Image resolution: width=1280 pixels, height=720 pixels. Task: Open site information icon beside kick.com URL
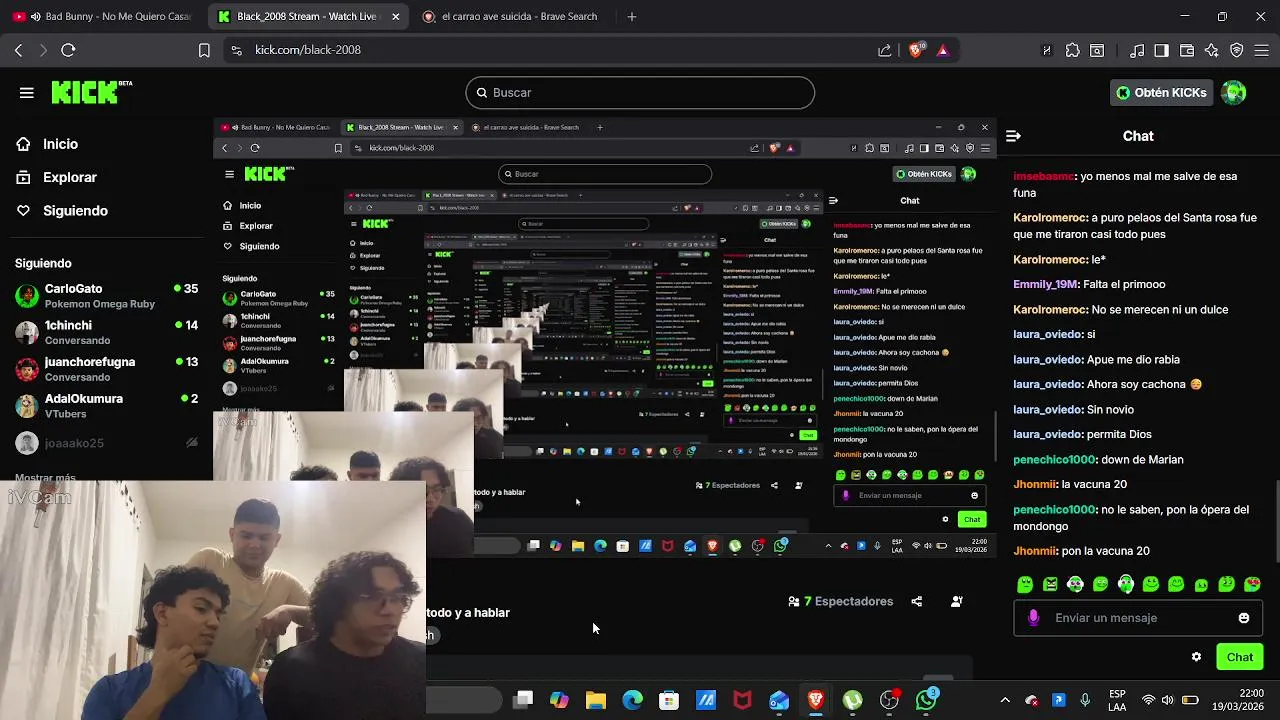(x=235, y=50)
